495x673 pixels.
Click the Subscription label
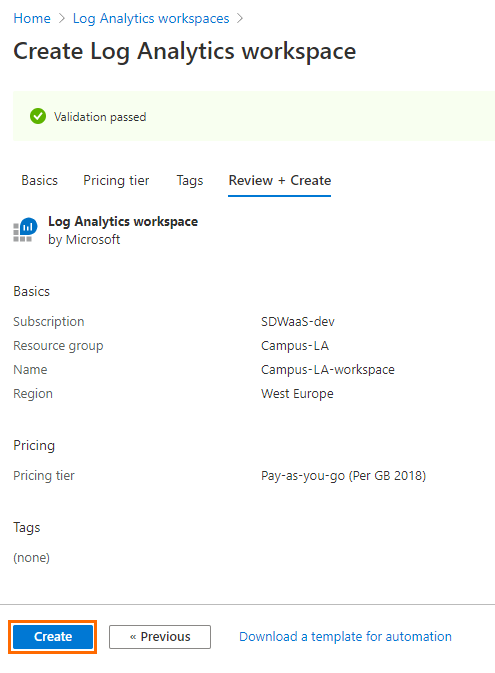tap(49, 321)
